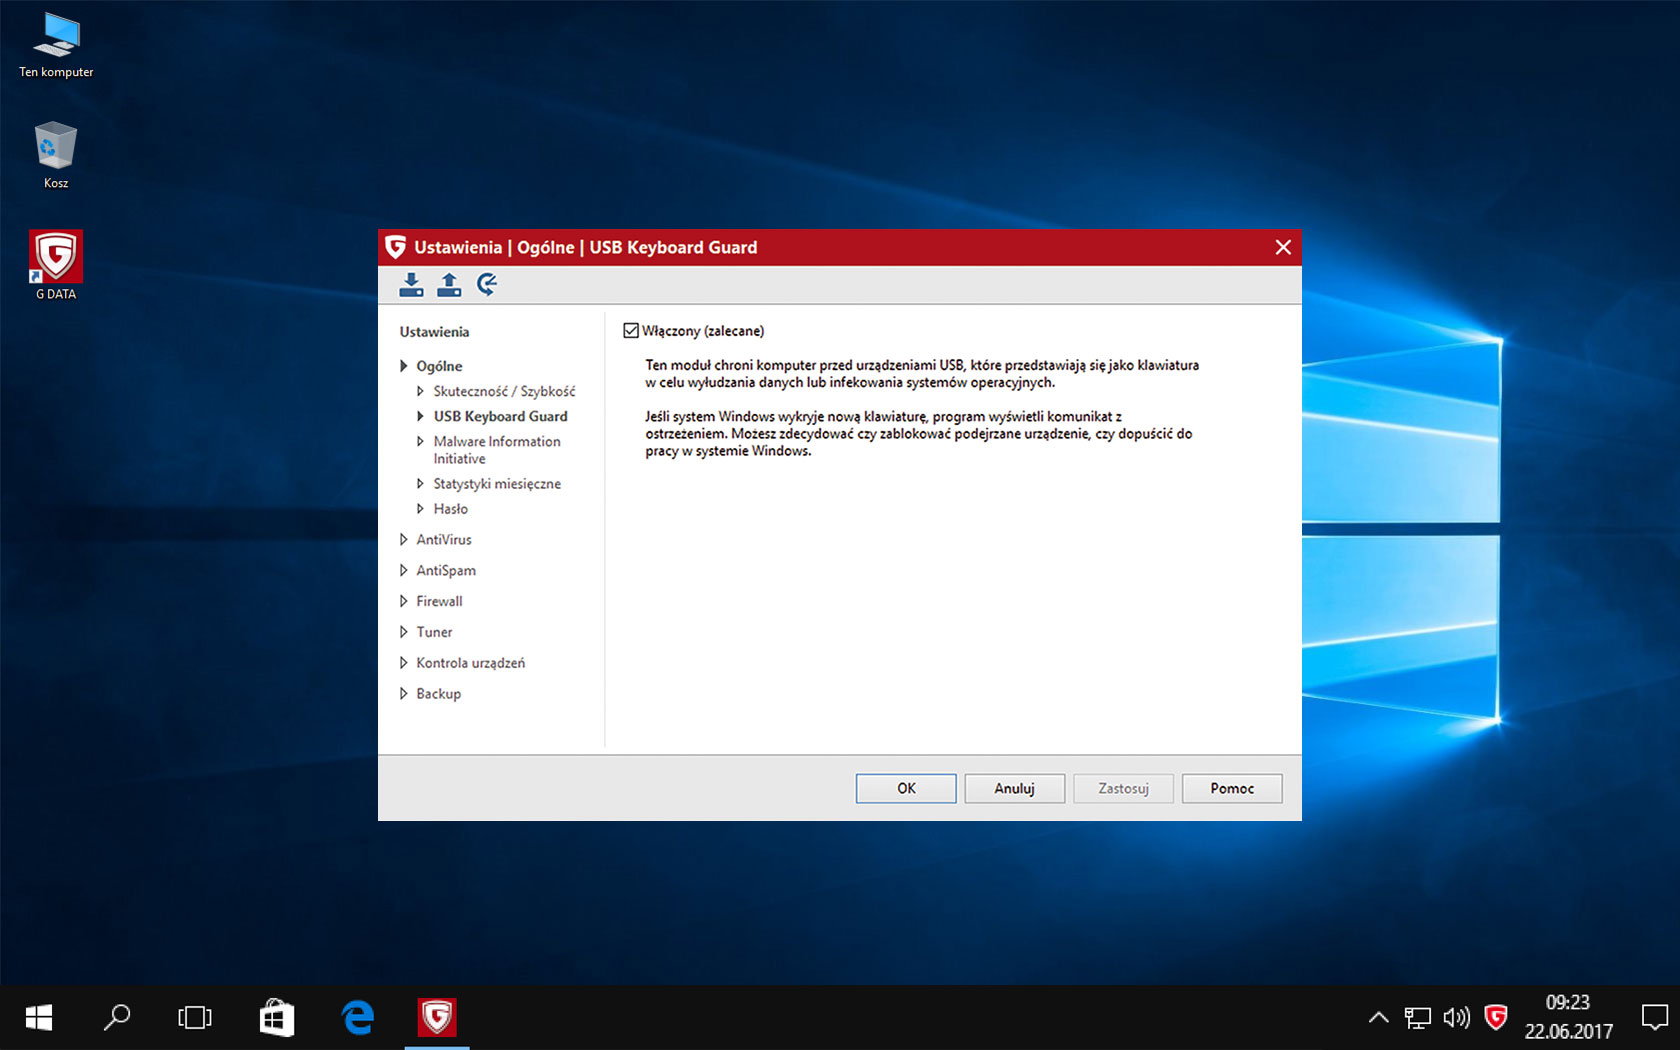The height and width of the screenshot is (1050, 1680).
Task: Select the Backup label in tree
Action: tap(438, 694)
